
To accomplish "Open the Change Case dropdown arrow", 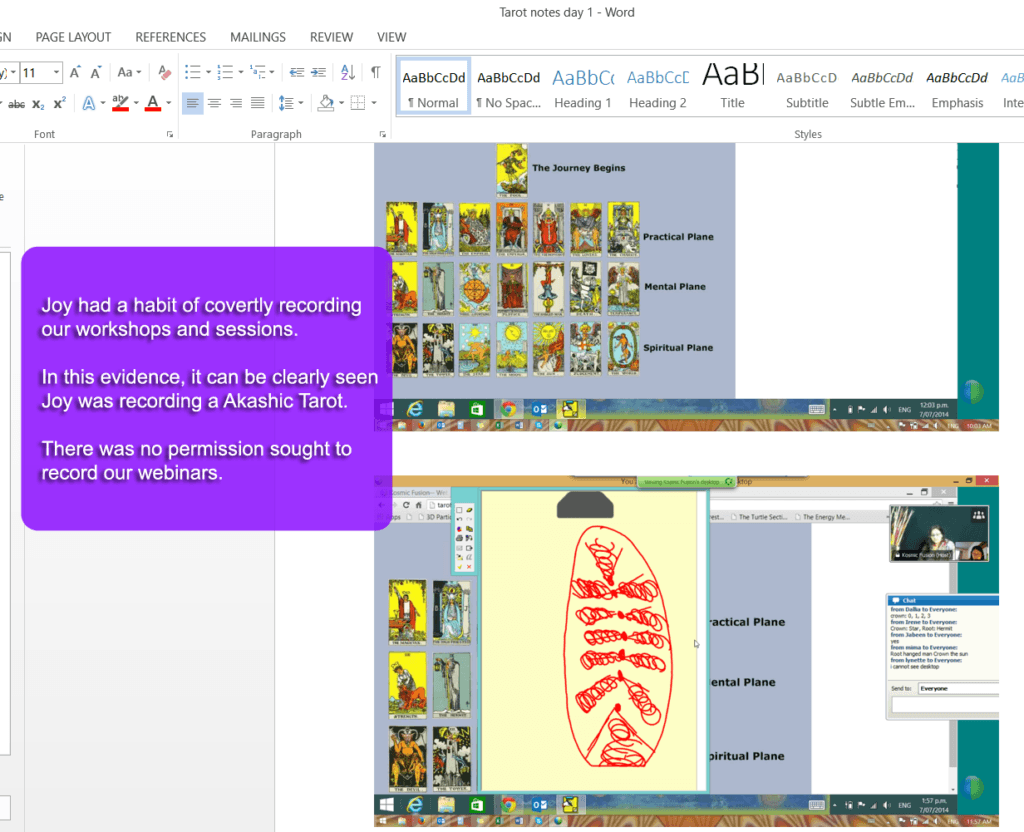I will pos(139,72).
